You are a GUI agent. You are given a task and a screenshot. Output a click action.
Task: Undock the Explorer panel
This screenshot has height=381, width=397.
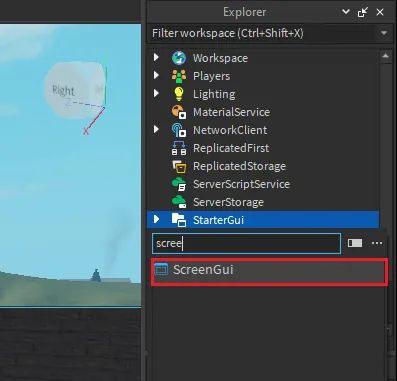(x=363, y=12)
